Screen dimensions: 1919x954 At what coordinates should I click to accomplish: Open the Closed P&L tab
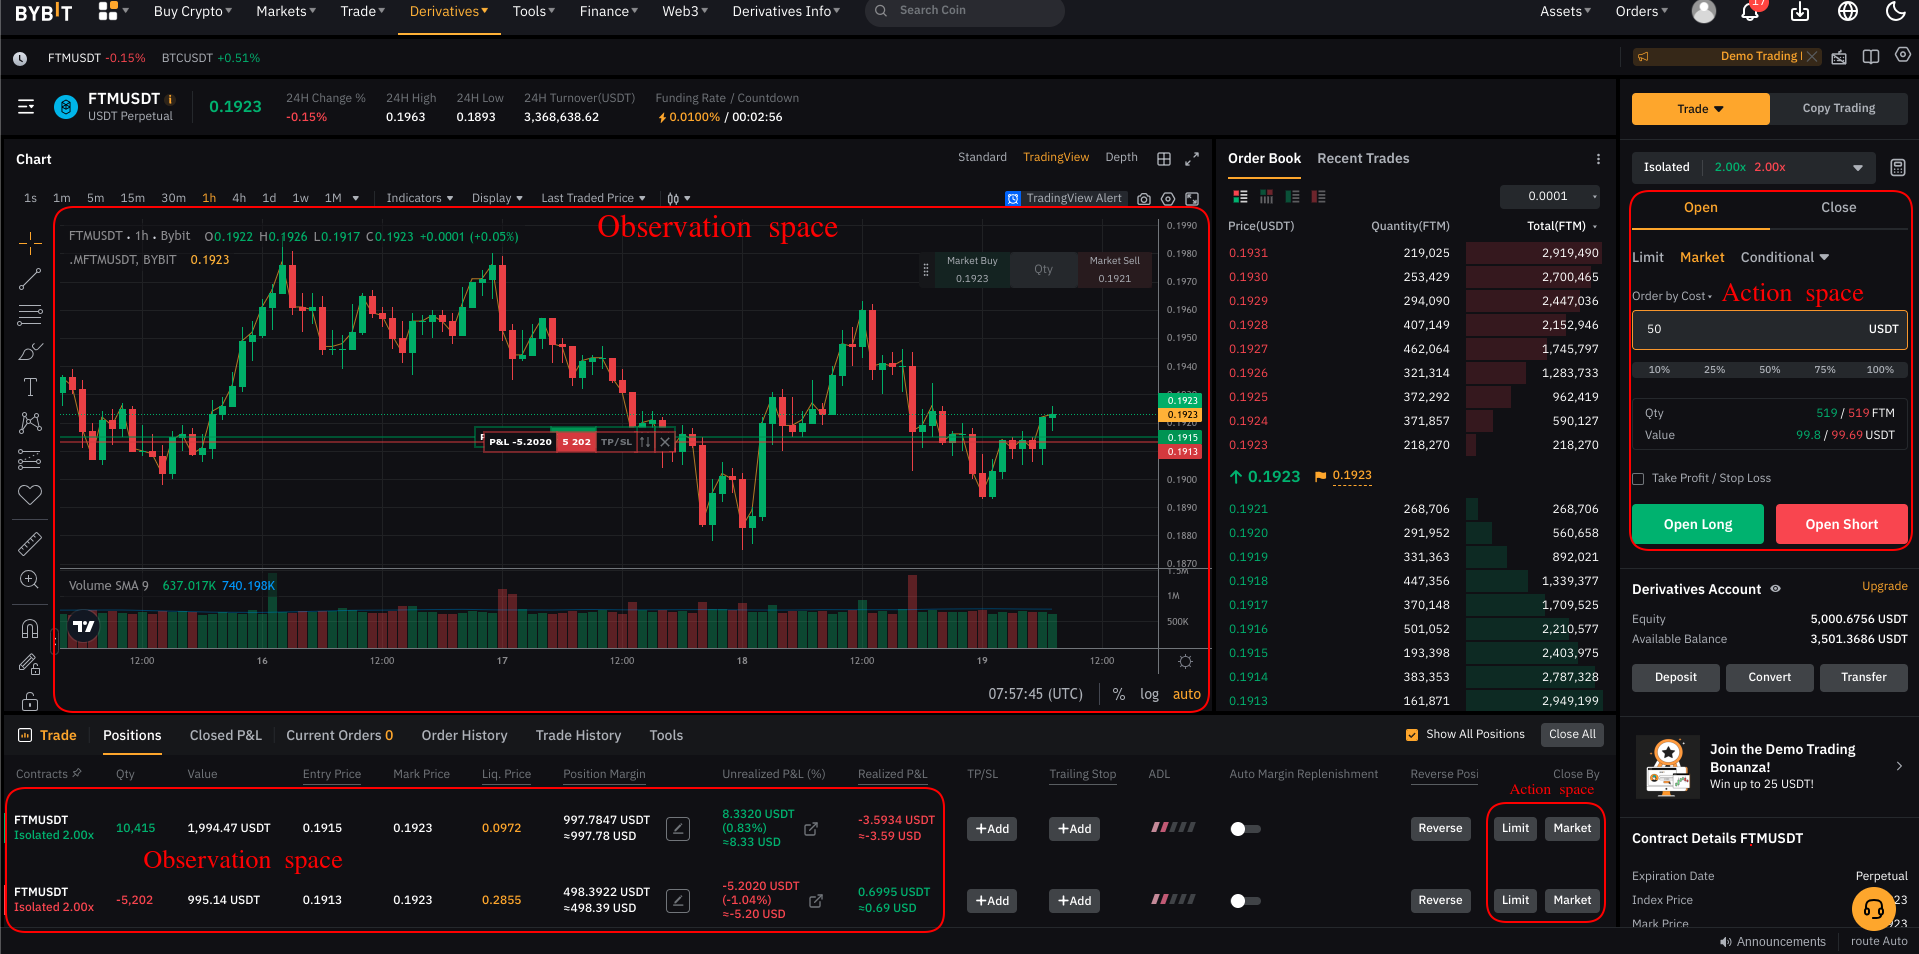click(226, 735)
